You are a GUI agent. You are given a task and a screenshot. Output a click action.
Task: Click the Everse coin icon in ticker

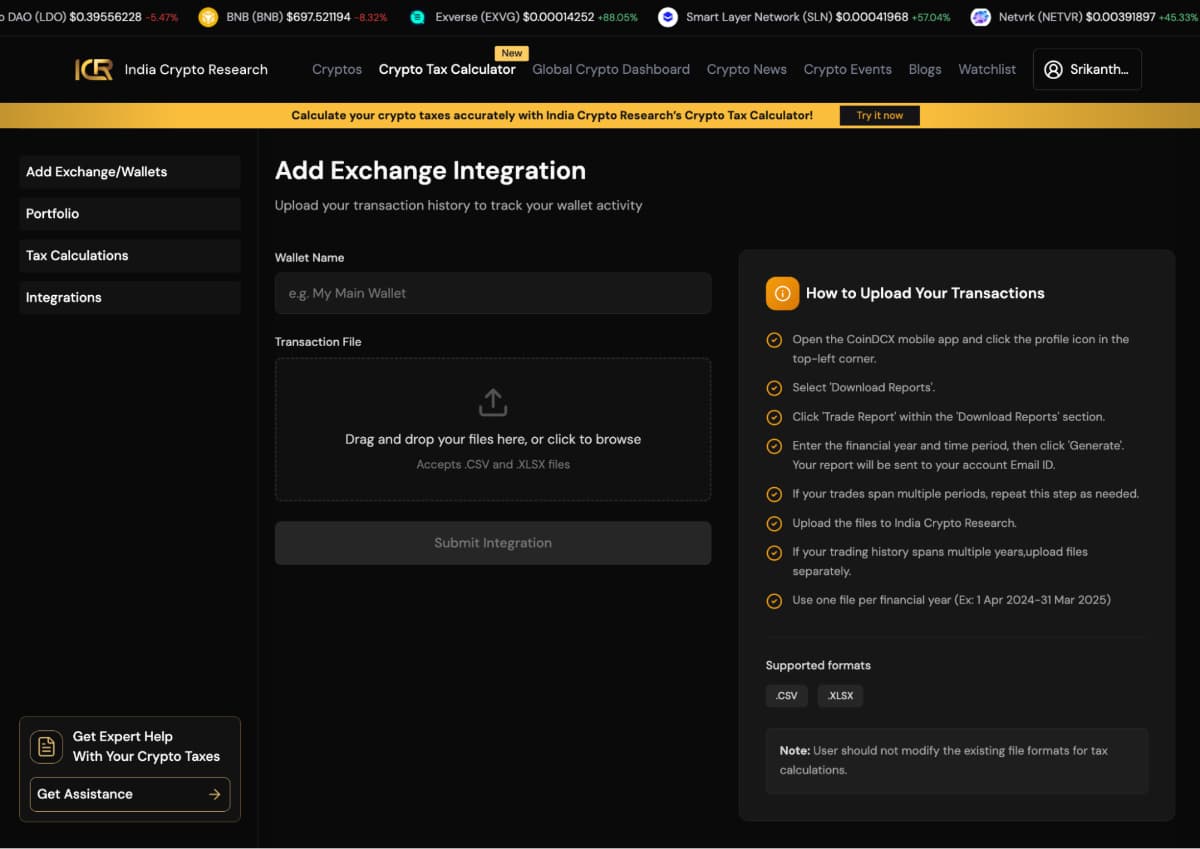click(x=417, y=17)
